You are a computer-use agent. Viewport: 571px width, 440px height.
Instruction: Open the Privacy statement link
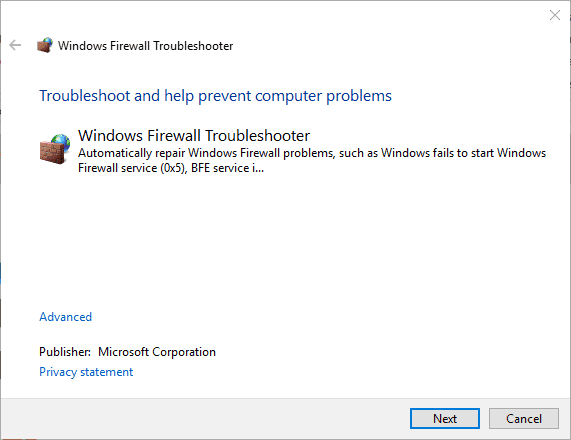[x=86, y=372]
